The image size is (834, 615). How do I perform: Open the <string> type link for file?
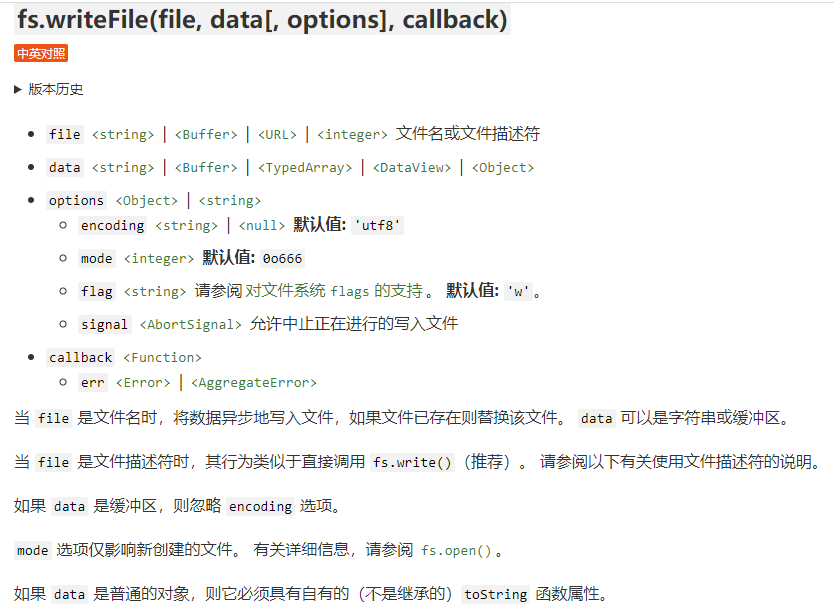(x=123, y=134)
